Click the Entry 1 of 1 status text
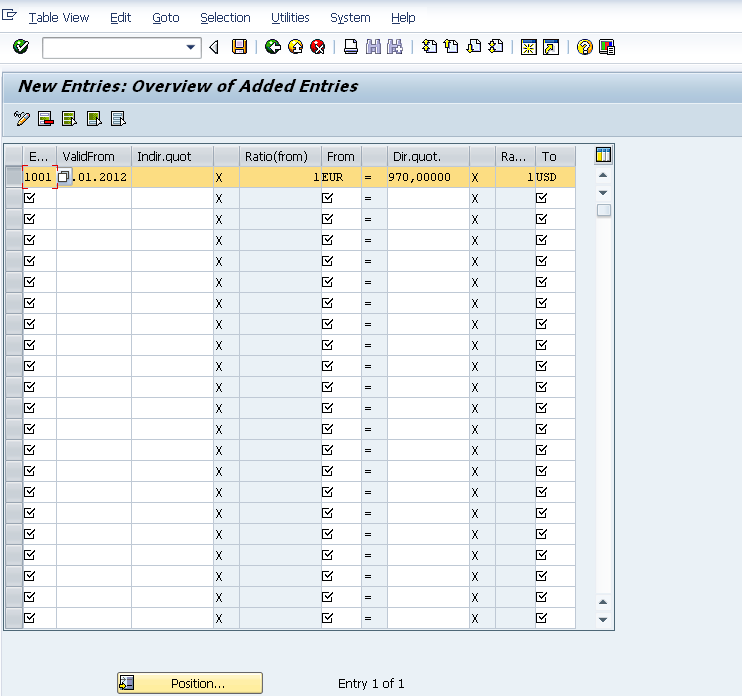The width and height of the screenshot is (742, 696). [371, 683]
